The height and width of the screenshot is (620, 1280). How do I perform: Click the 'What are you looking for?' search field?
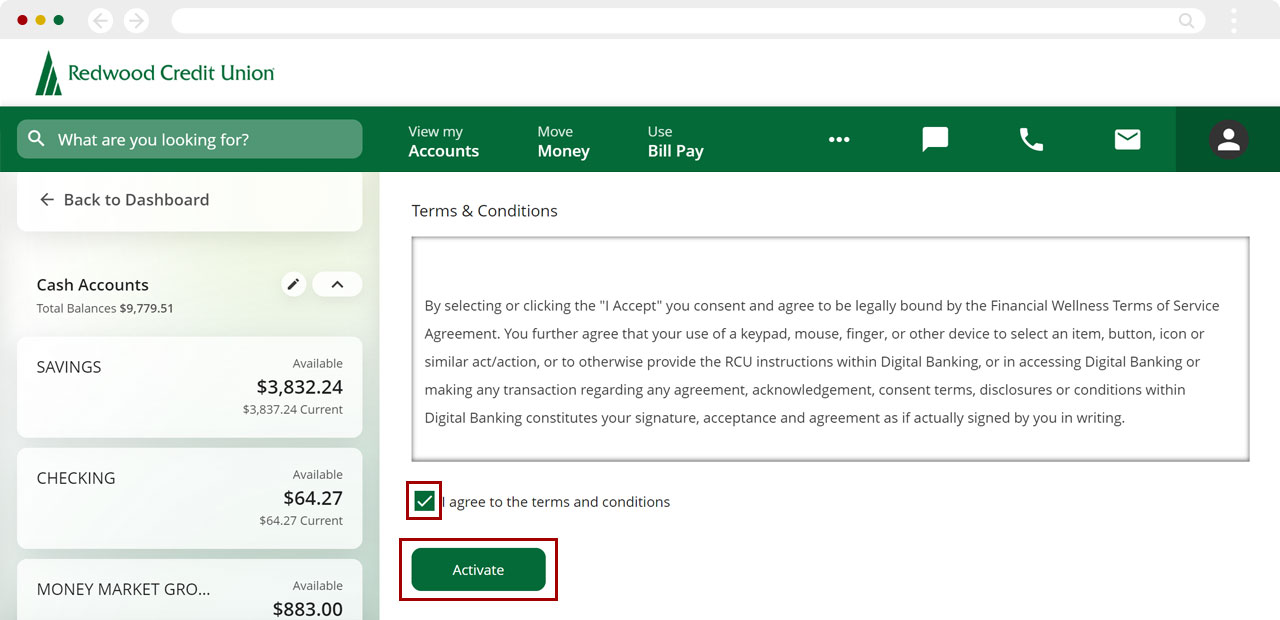tap(200, 140)
